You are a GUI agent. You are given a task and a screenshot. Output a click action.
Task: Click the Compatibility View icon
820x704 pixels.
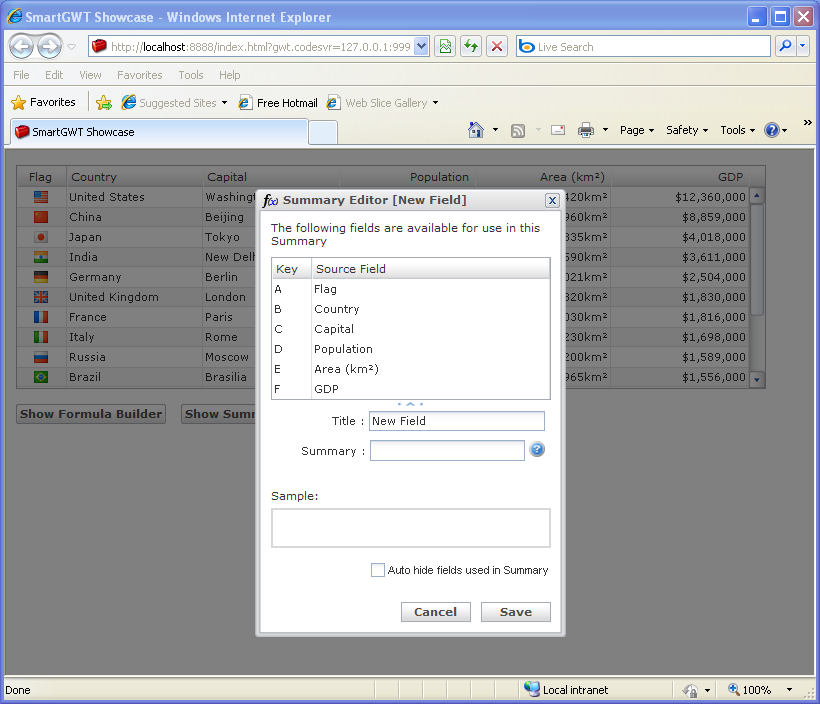pos(445,47)
